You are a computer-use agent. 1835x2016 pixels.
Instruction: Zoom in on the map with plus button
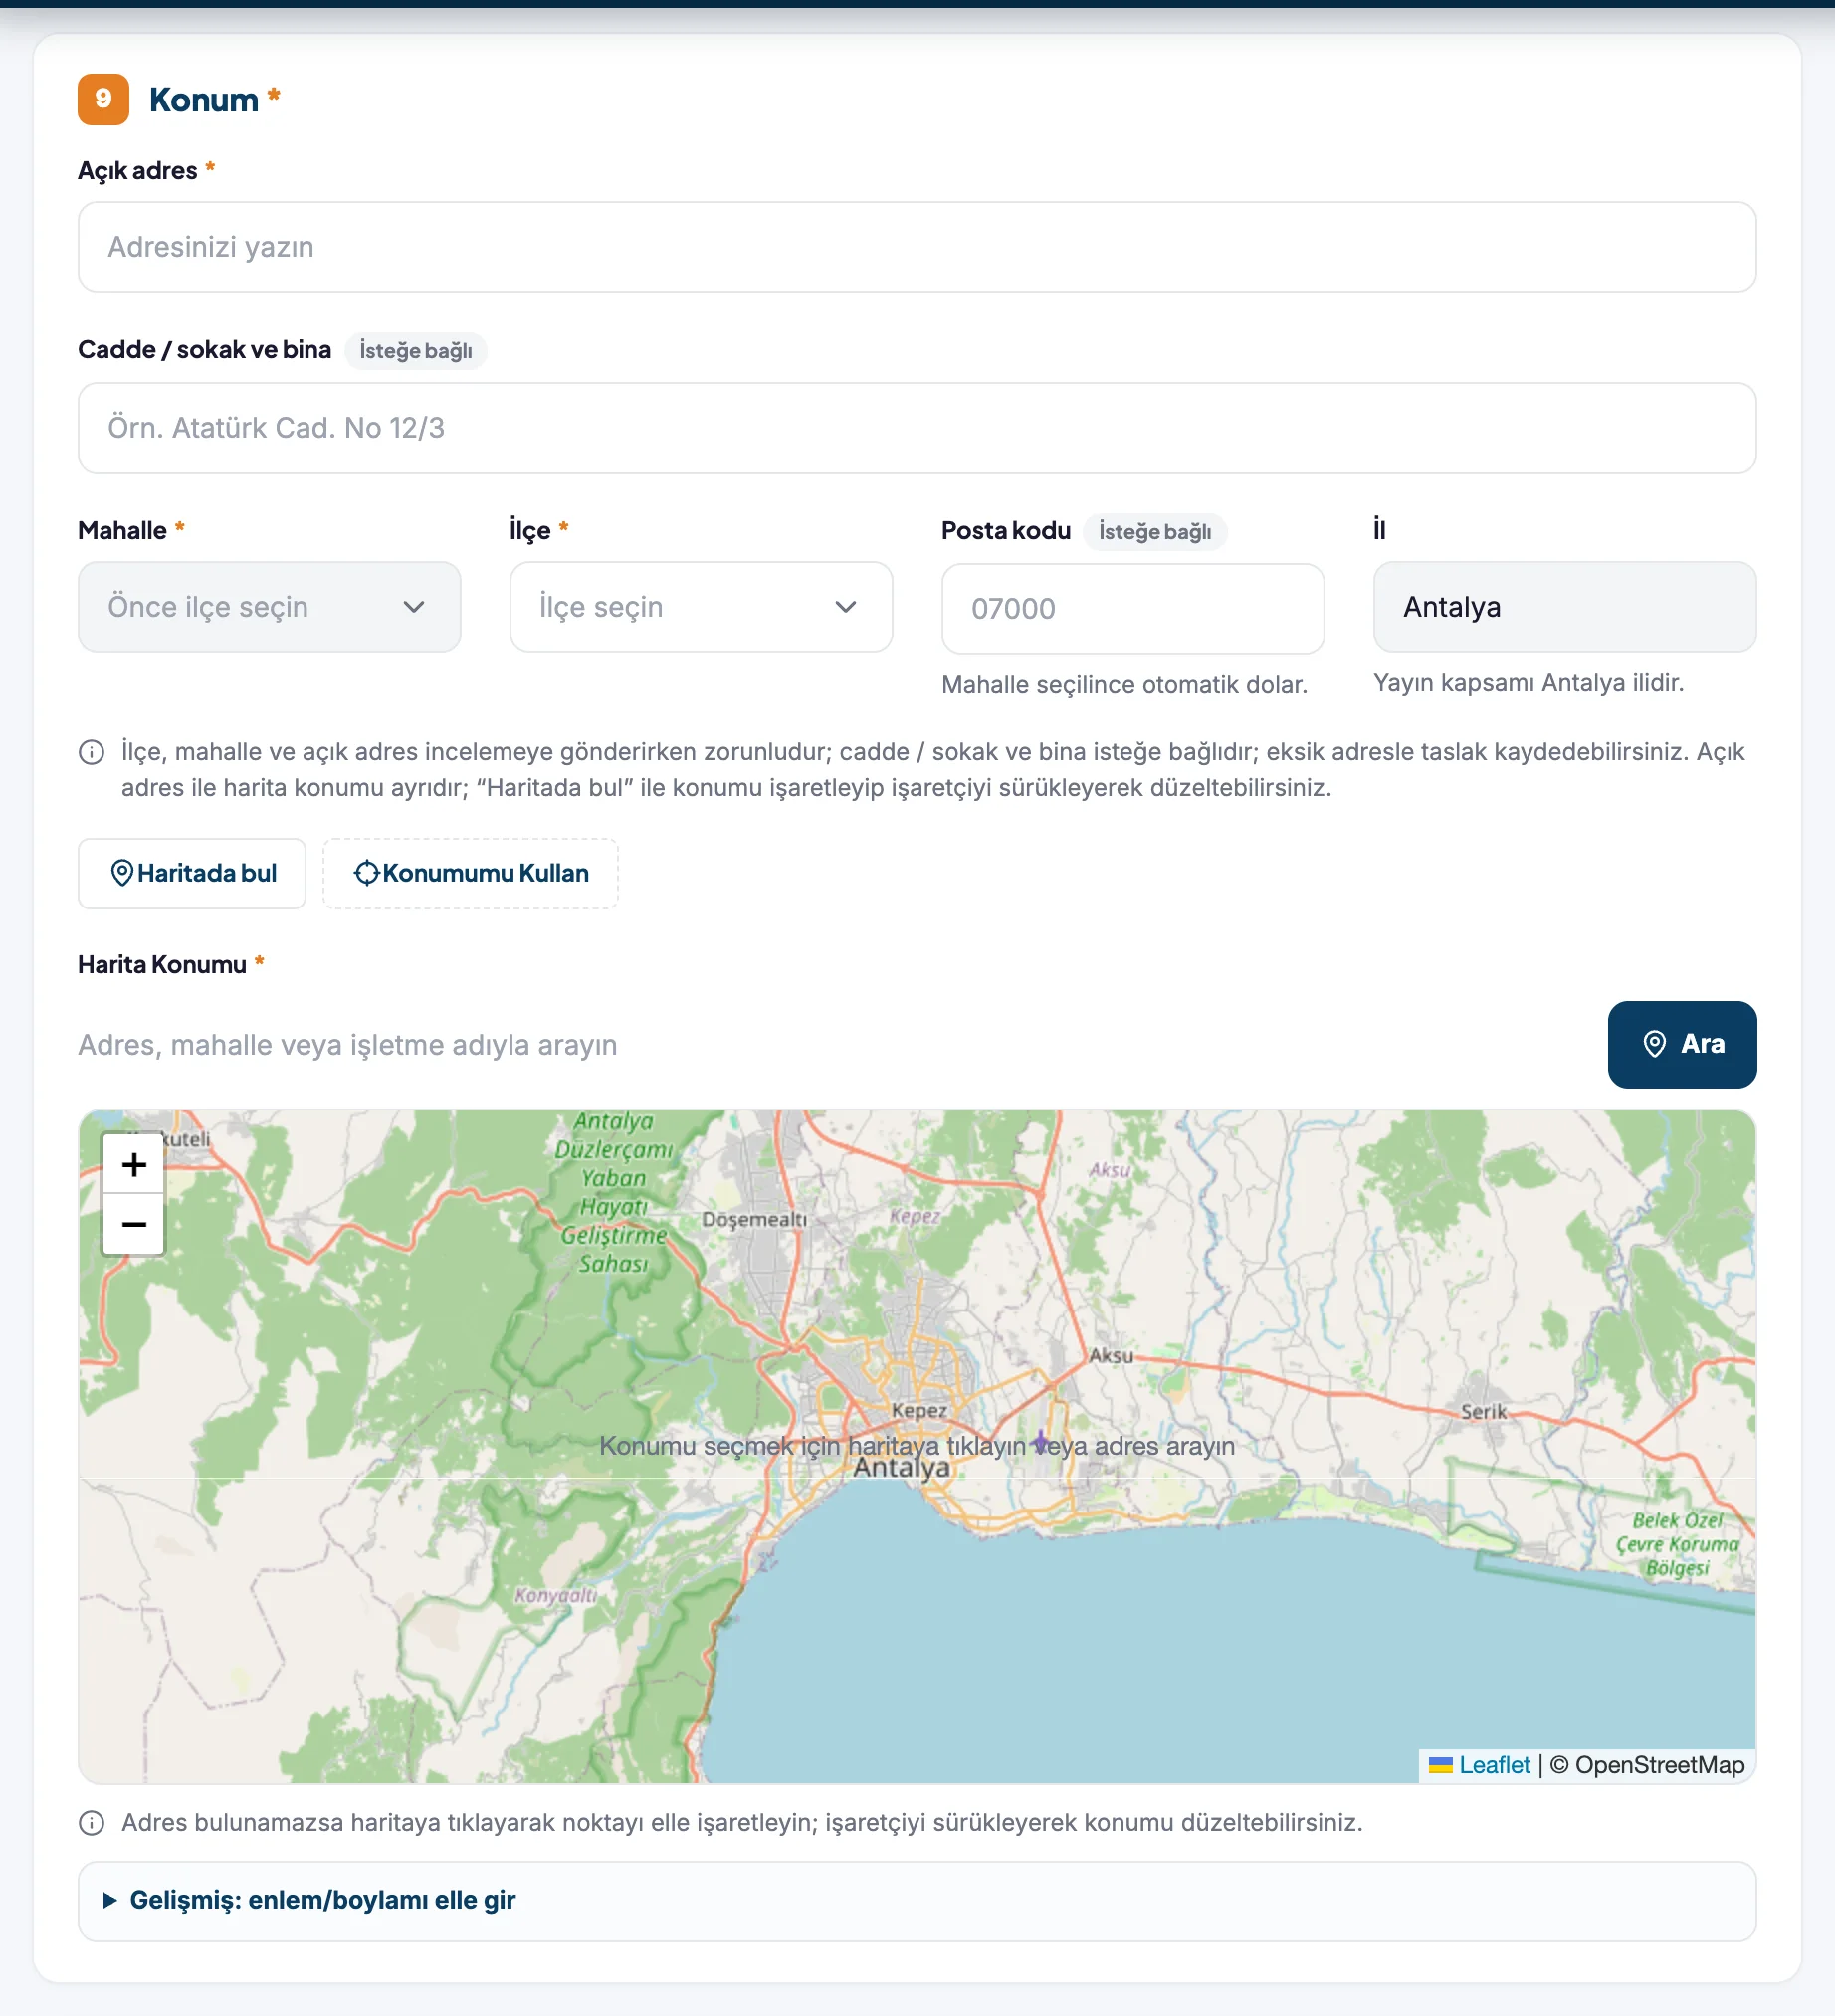click(x=133, y=1164)
